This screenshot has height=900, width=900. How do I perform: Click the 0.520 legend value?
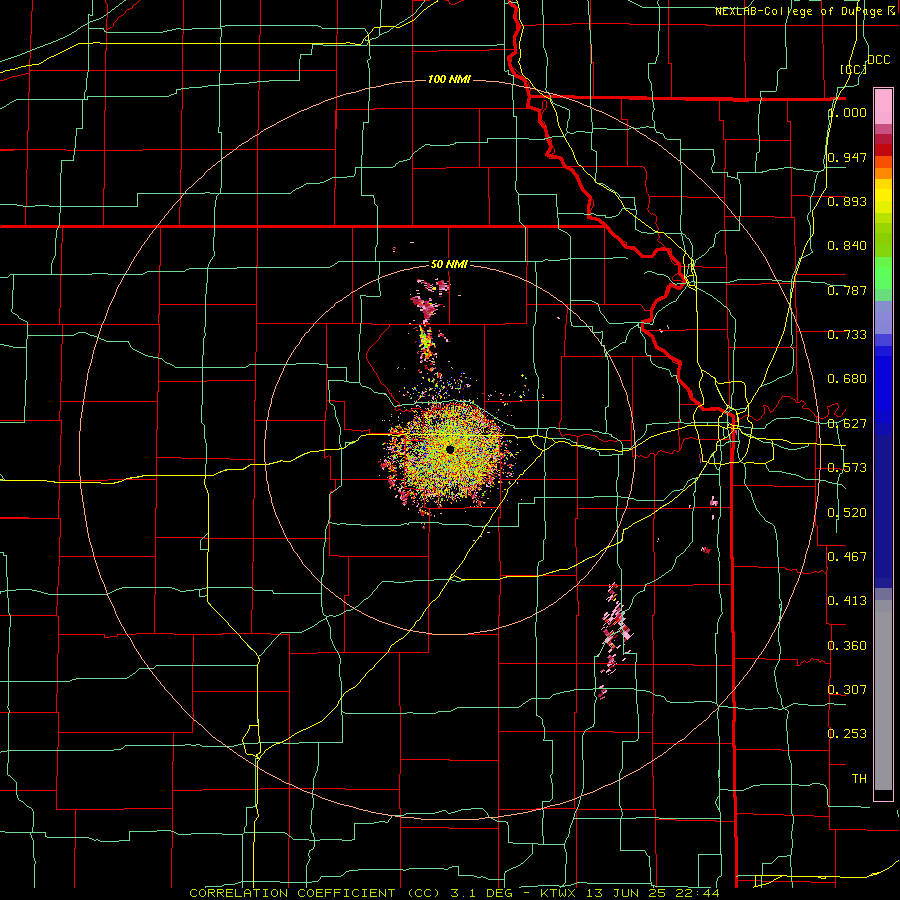(x=847, y=513)
